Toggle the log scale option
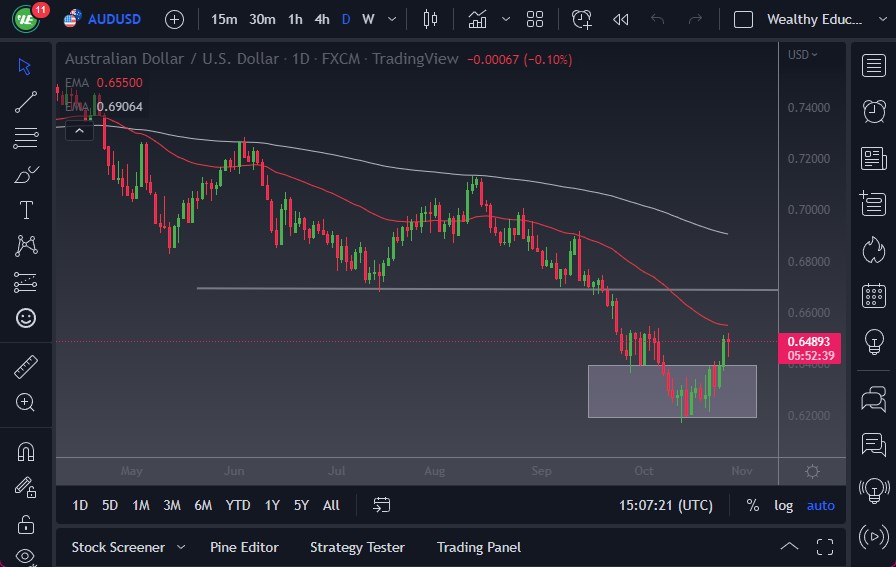Viewport: 896px width, 567px height. [x=783, y=505]
